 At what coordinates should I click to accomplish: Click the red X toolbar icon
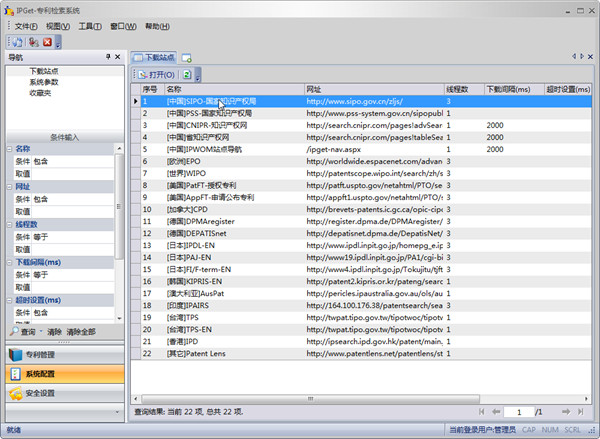[47, 42]
